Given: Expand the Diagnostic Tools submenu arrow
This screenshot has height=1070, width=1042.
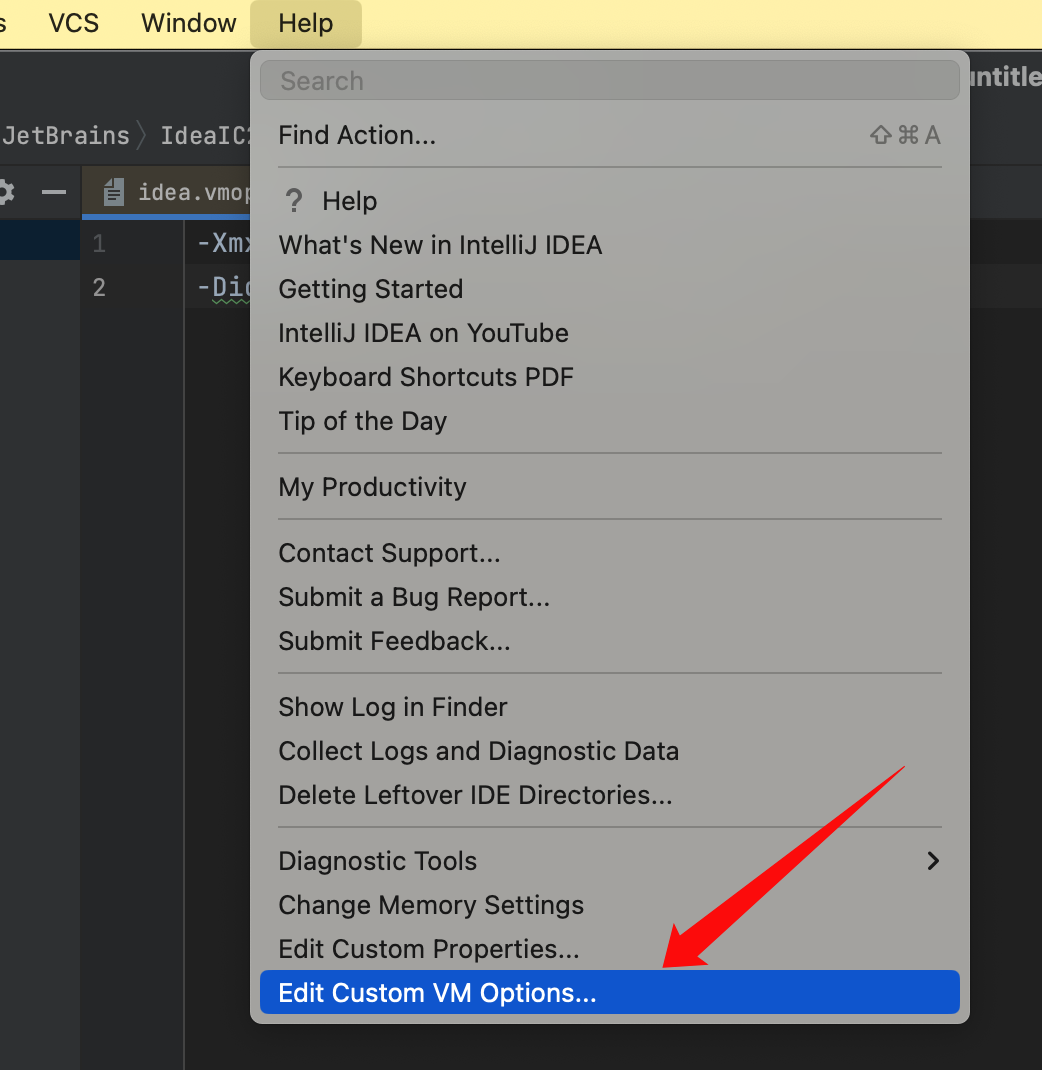Looking at the screenshot, I should pyautogui.click(x=932, y=861).
